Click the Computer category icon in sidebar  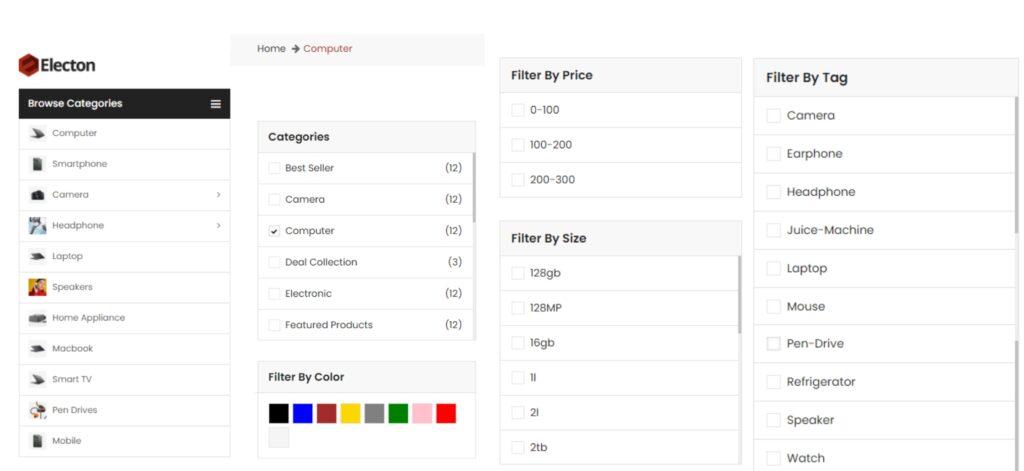point(37,133)
